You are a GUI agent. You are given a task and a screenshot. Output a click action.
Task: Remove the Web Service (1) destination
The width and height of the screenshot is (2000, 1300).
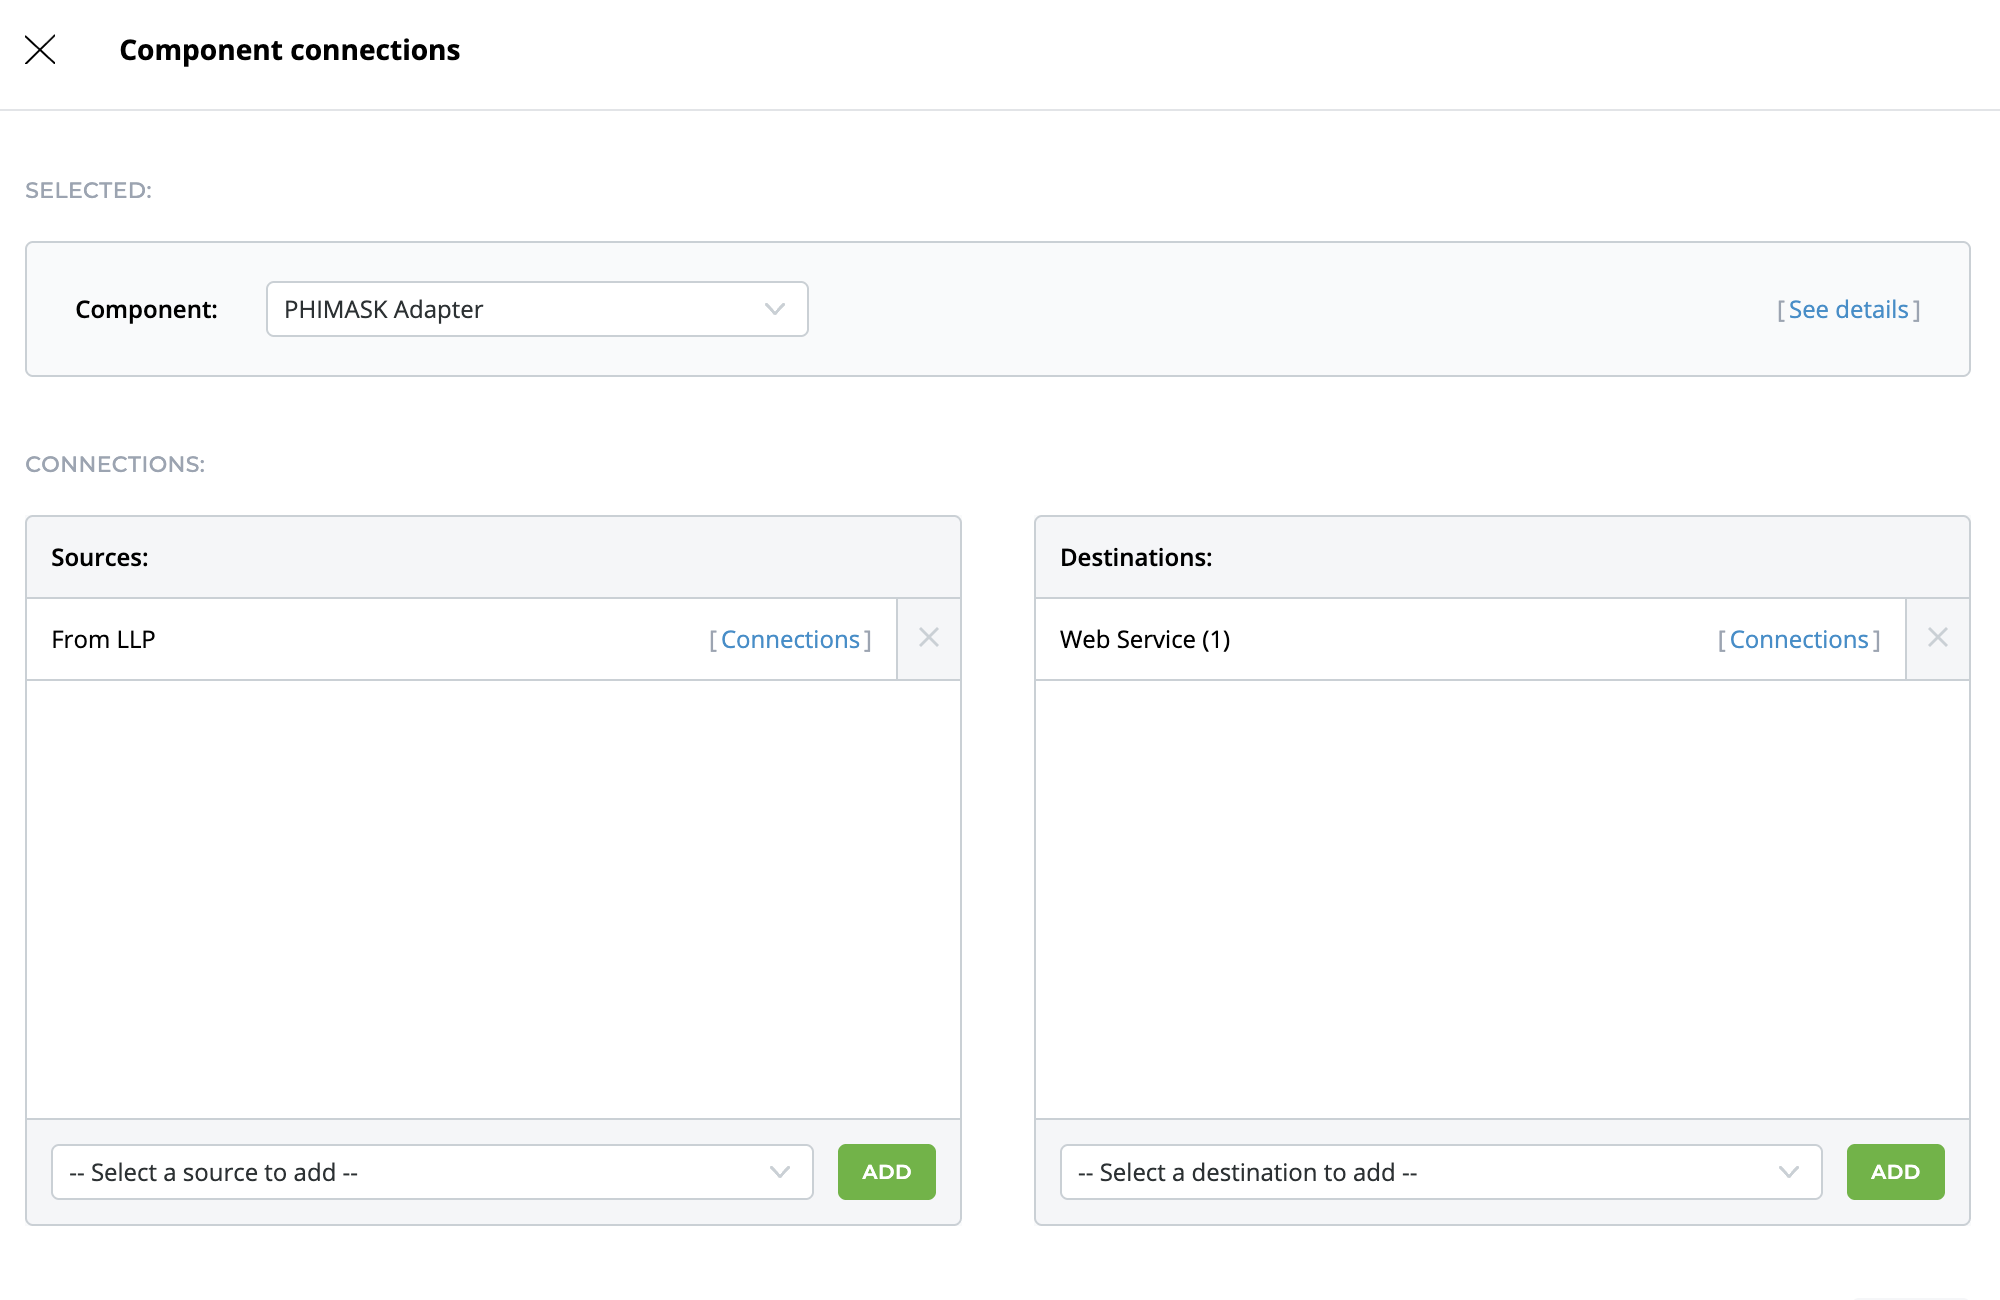coord(1937,638)
